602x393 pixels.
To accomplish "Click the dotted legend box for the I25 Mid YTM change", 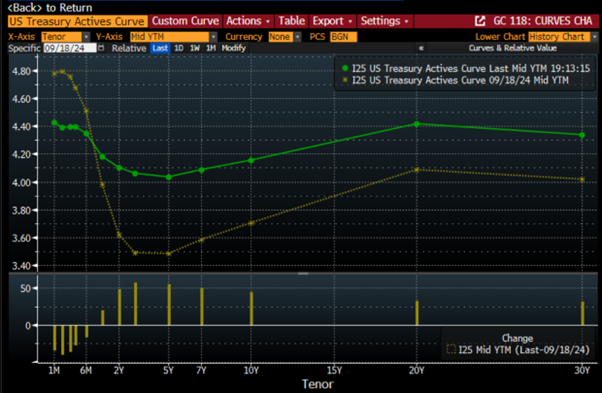I will [x=451, y=349].
